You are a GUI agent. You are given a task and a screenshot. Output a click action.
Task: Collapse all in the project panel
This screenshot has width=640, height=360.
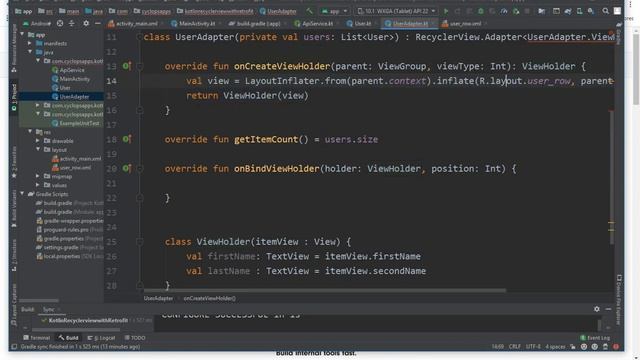[72, 24]
